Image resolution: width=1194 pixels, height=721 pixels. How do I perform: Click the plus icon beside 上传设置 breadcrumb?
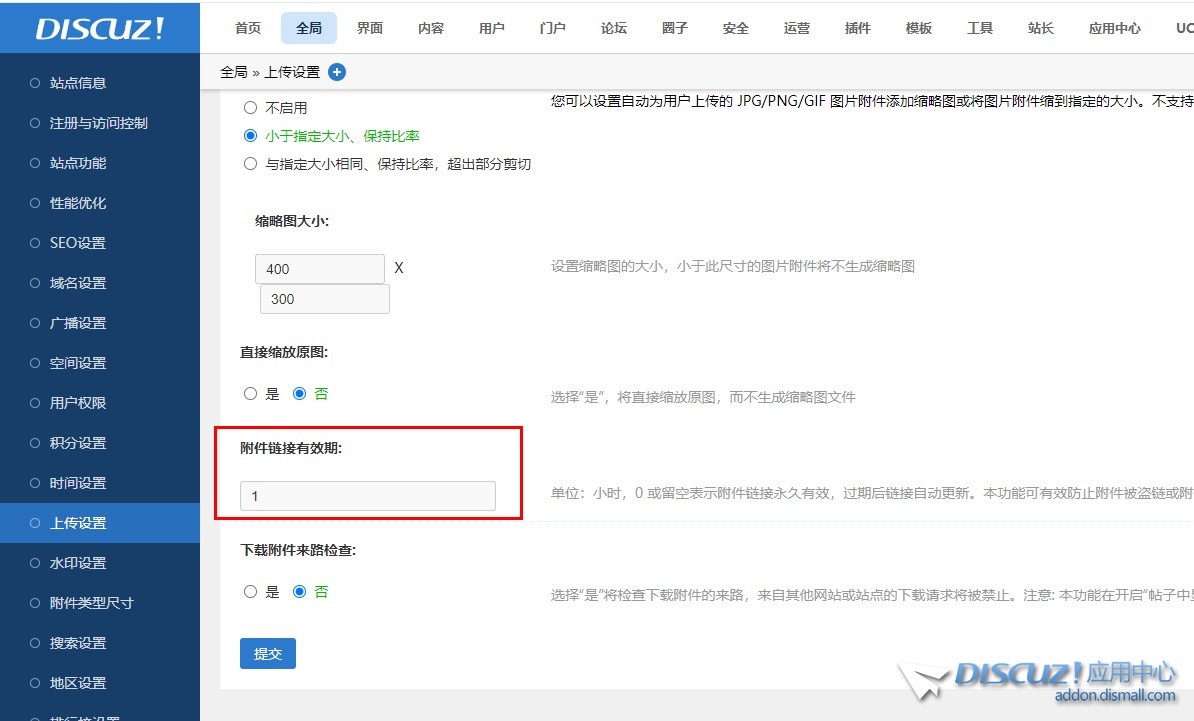click(x=337, y=72)
